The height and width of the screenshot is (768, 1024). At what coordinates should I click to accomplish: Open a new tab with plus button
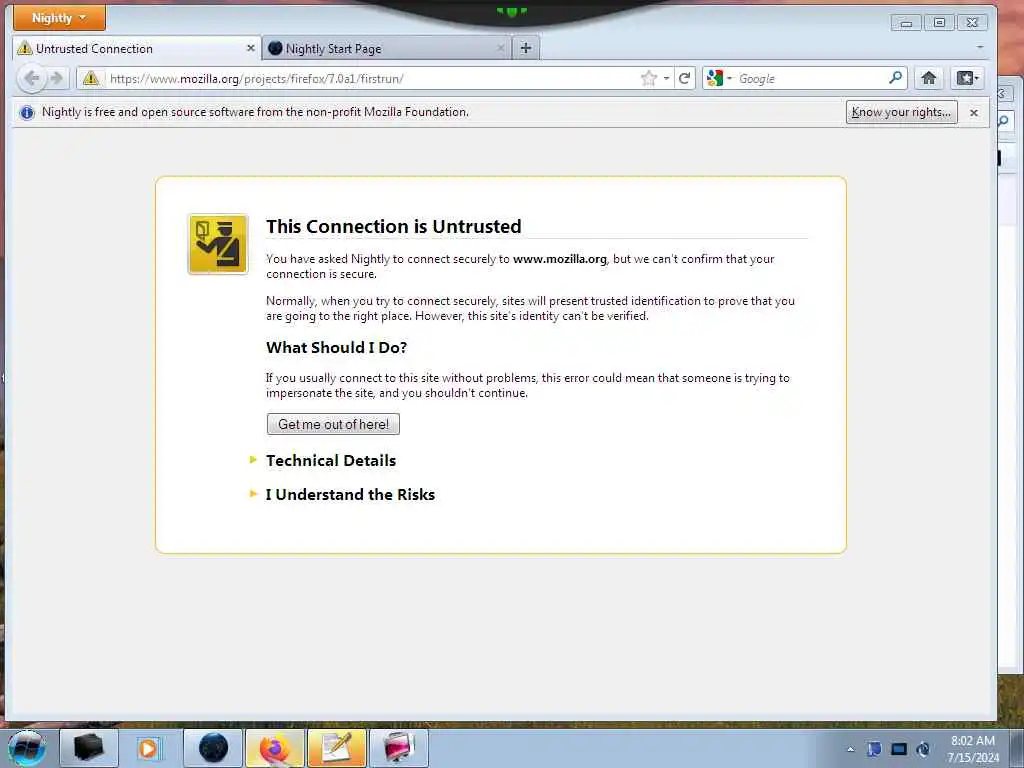[x=526, y=48]
